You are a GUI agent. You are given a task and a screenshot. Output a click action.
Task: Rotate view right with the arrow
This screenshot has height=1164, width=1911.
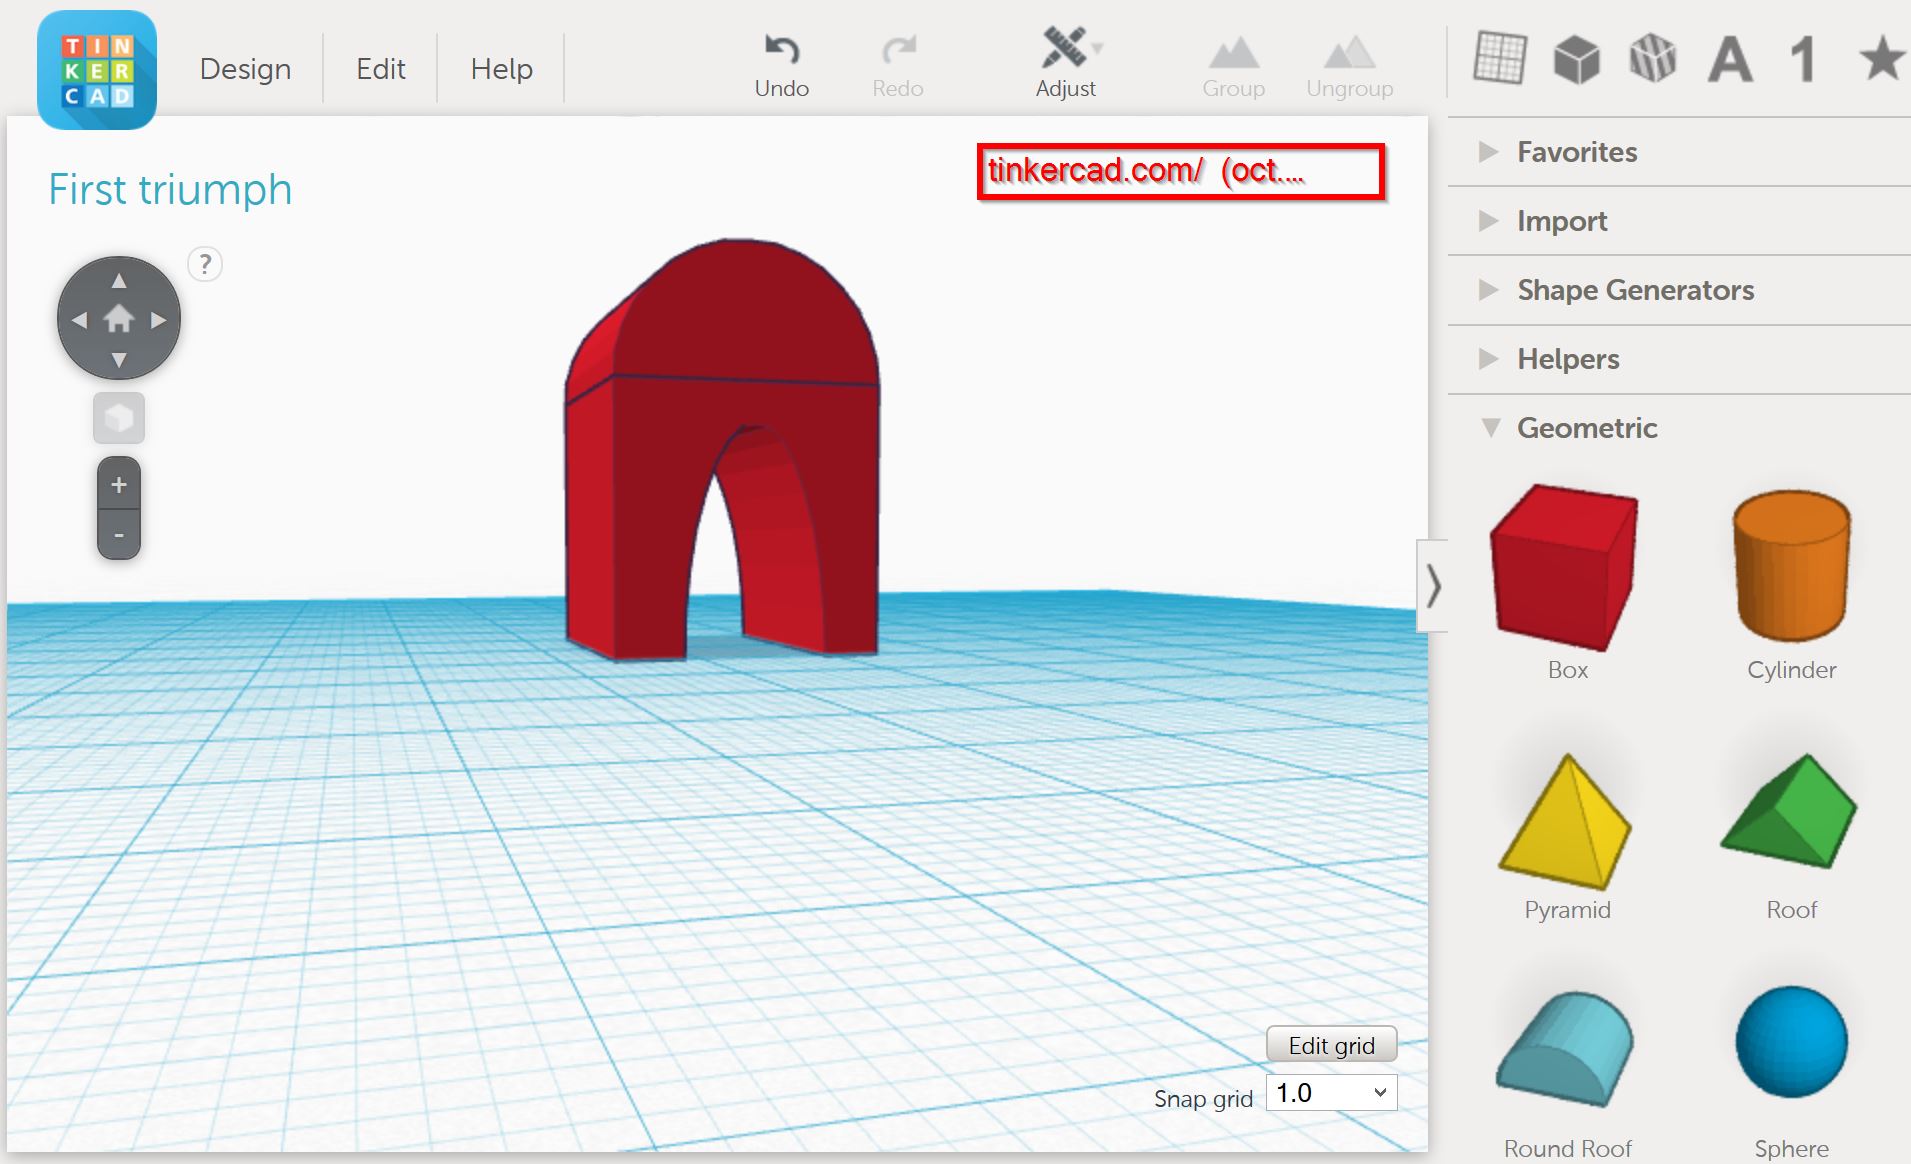[x=158, y=320]
